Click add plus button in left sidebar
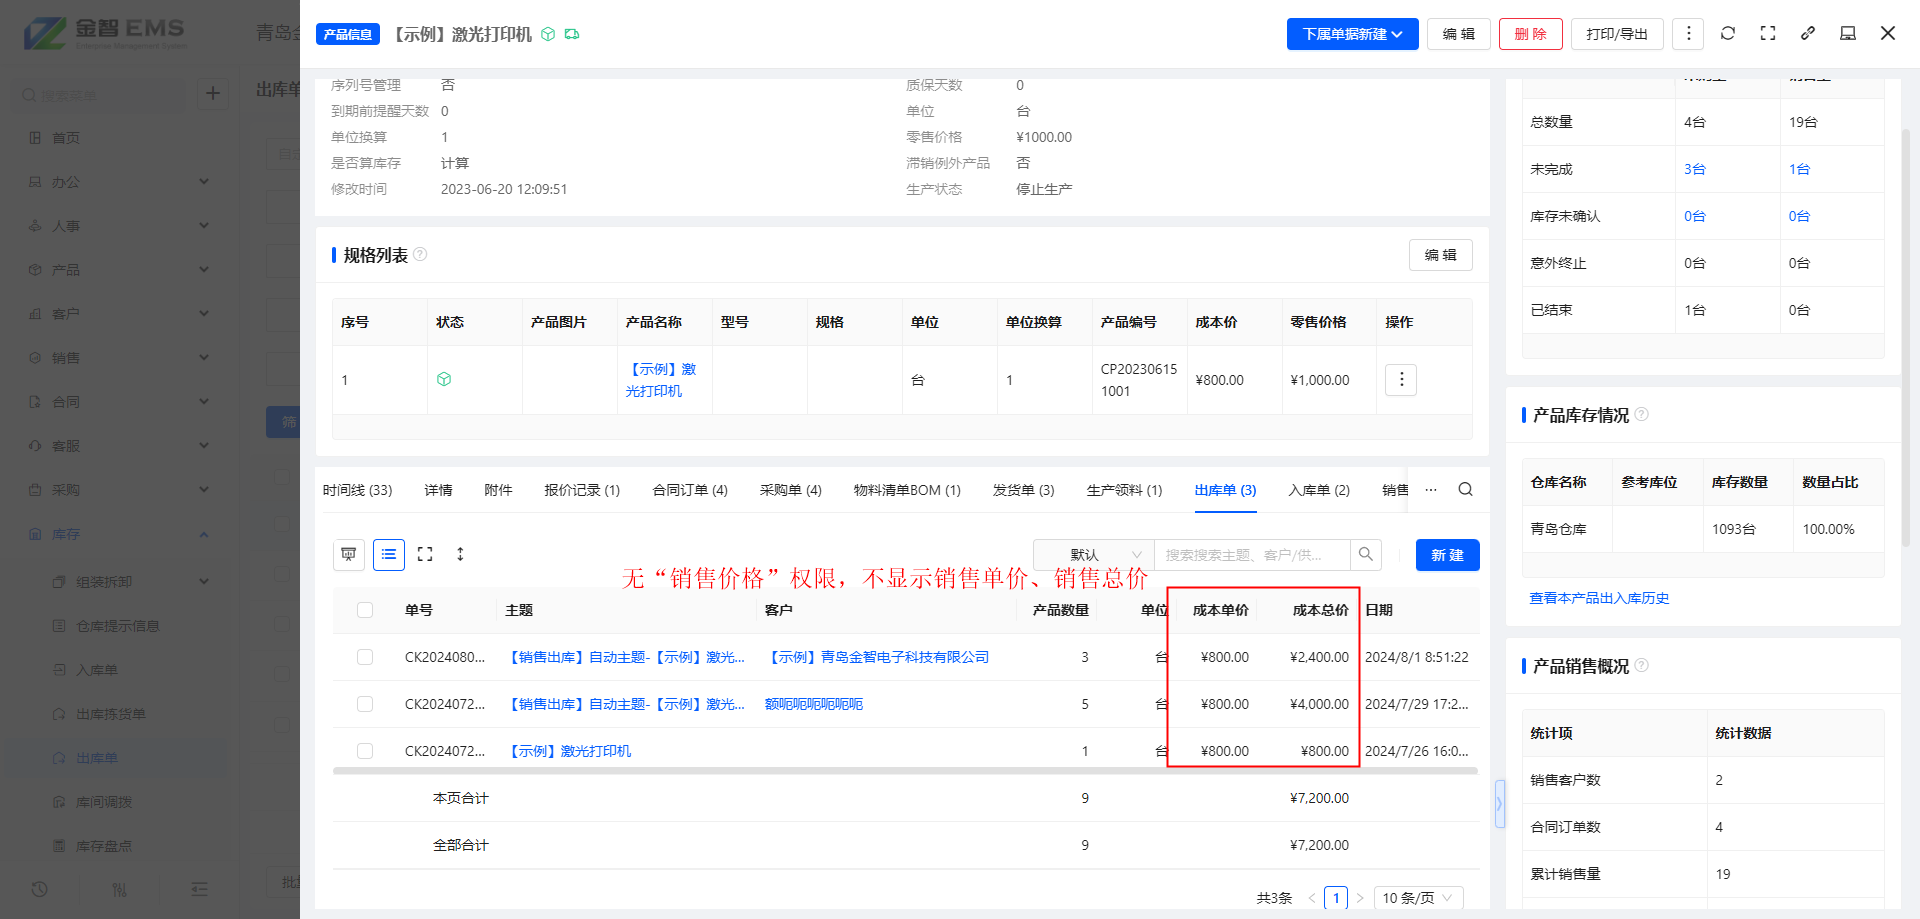Image resolution: width=1920 pixels, height=919 pixels. tap(212, 93)
